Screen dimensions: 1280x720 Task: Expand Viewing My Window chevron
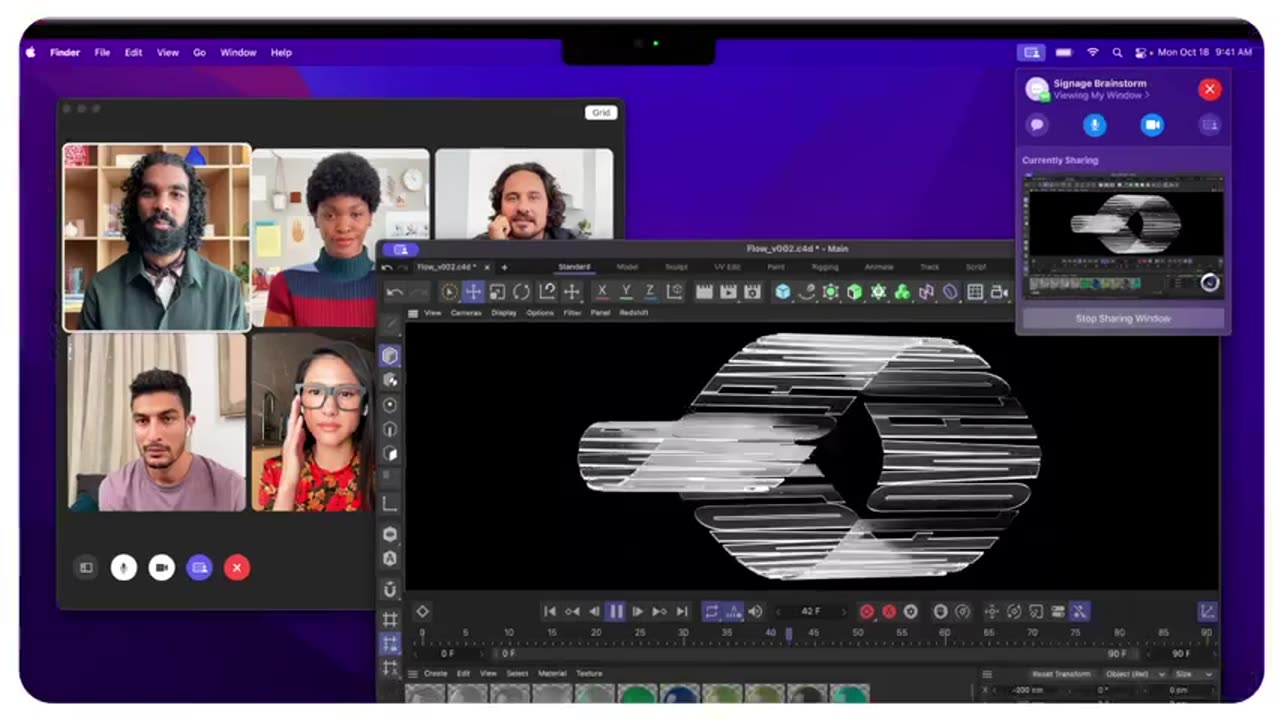[1147, 96]
